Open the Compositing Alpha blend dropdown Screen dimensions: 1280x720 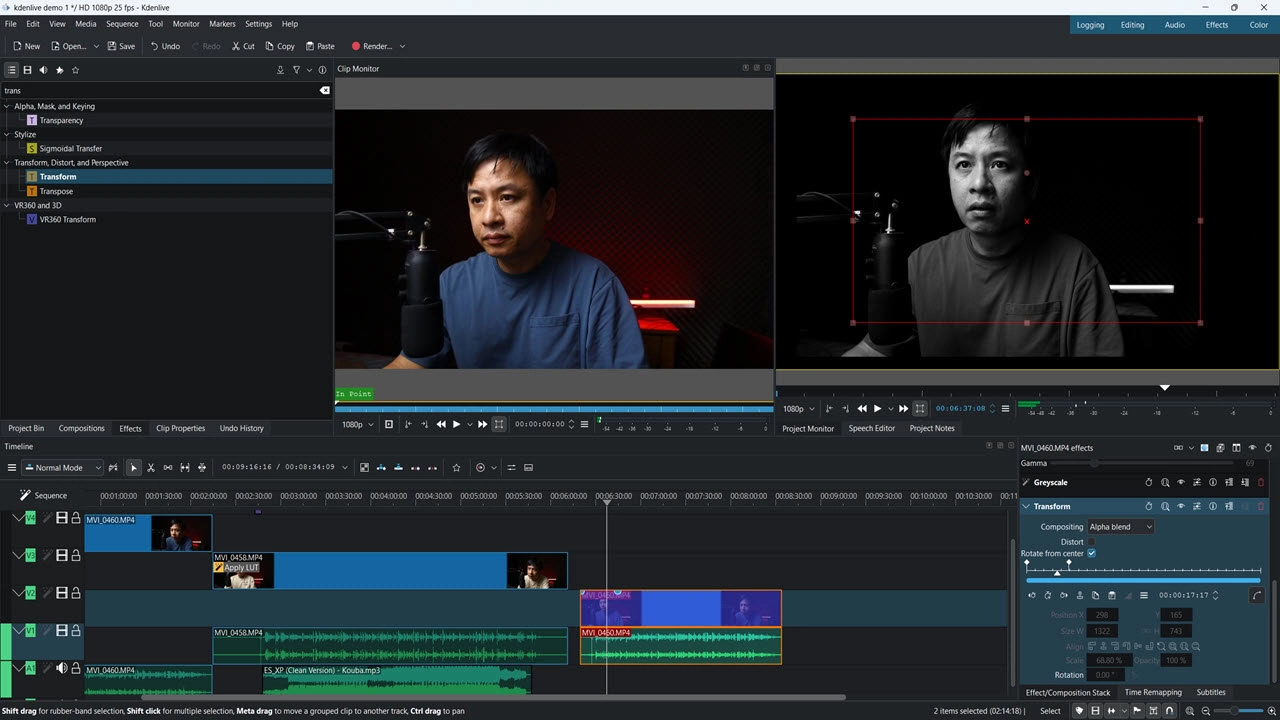pyautogui.click(x=1120, y=527)
